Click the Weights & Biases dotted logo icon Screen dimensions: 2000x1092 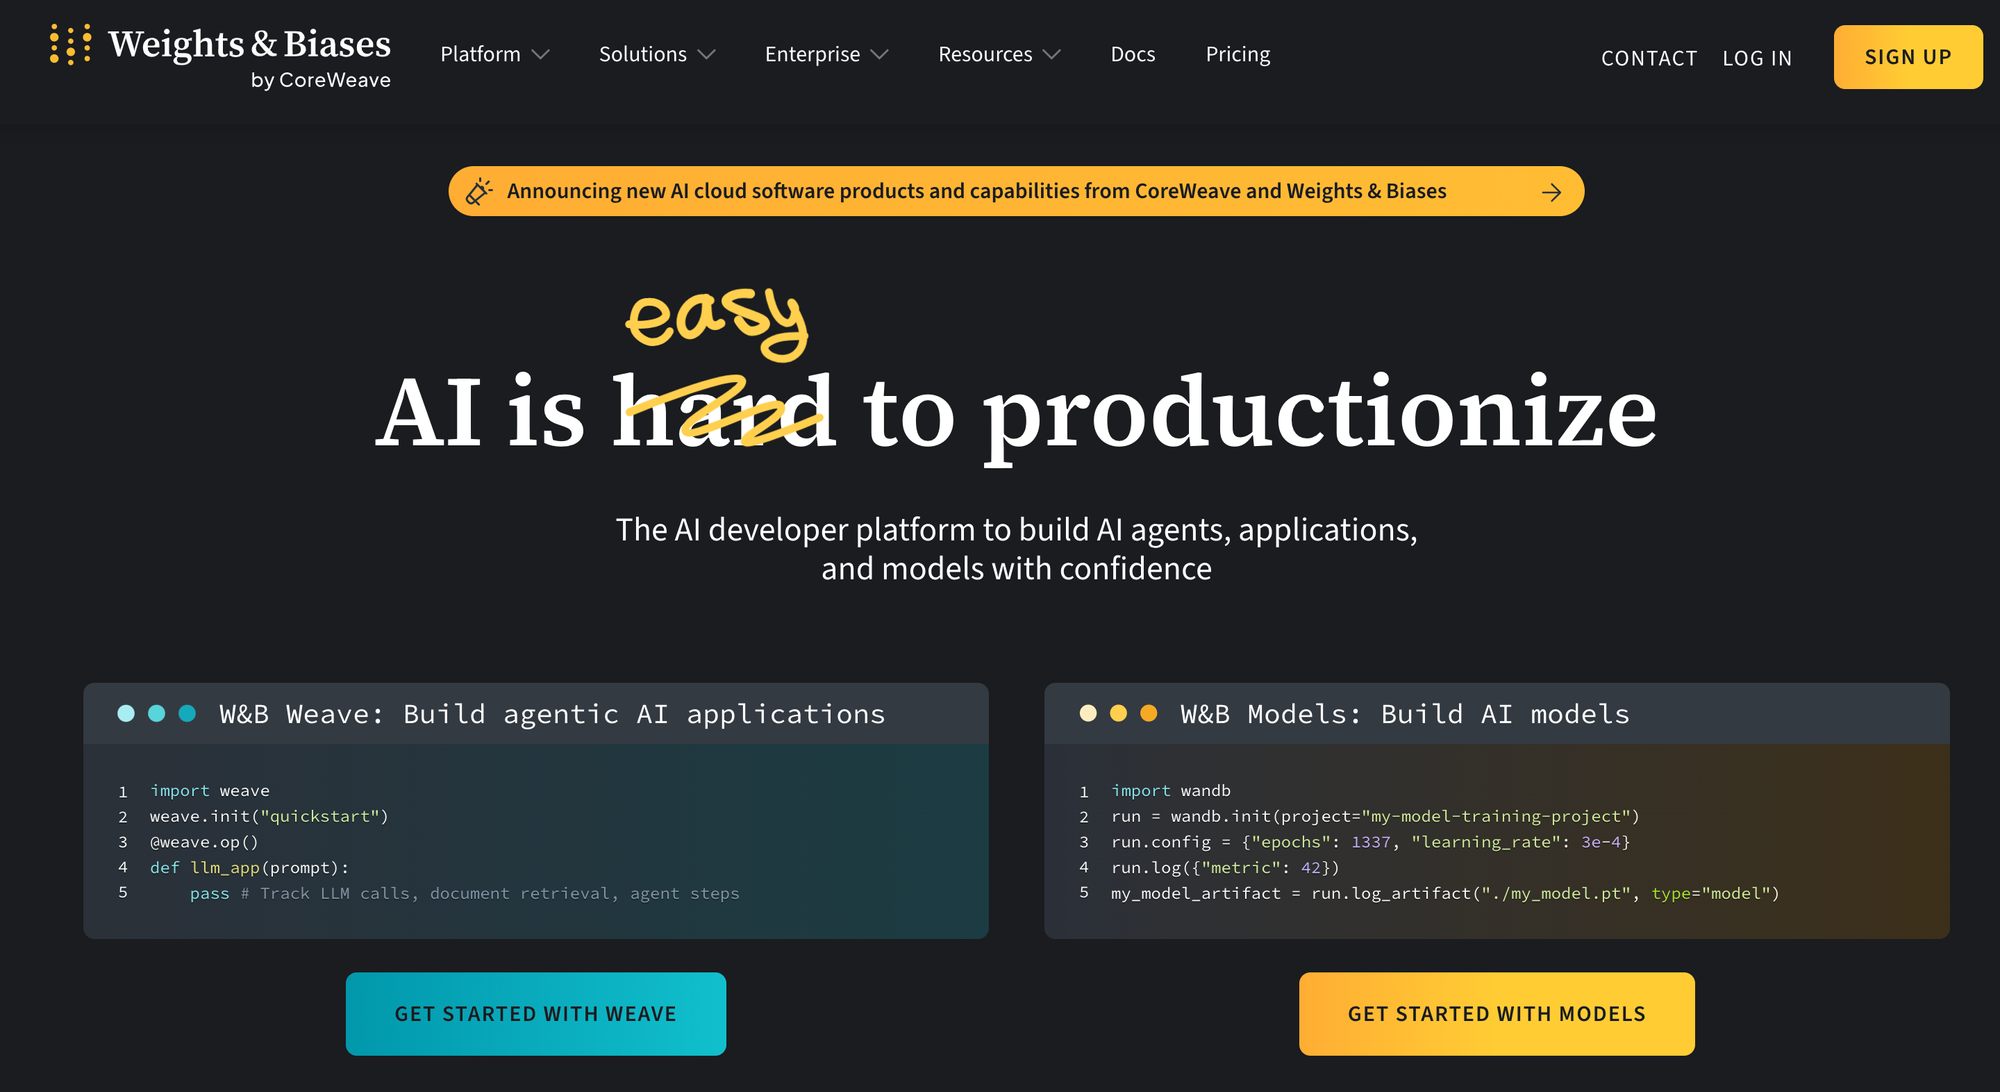[70, 45]
